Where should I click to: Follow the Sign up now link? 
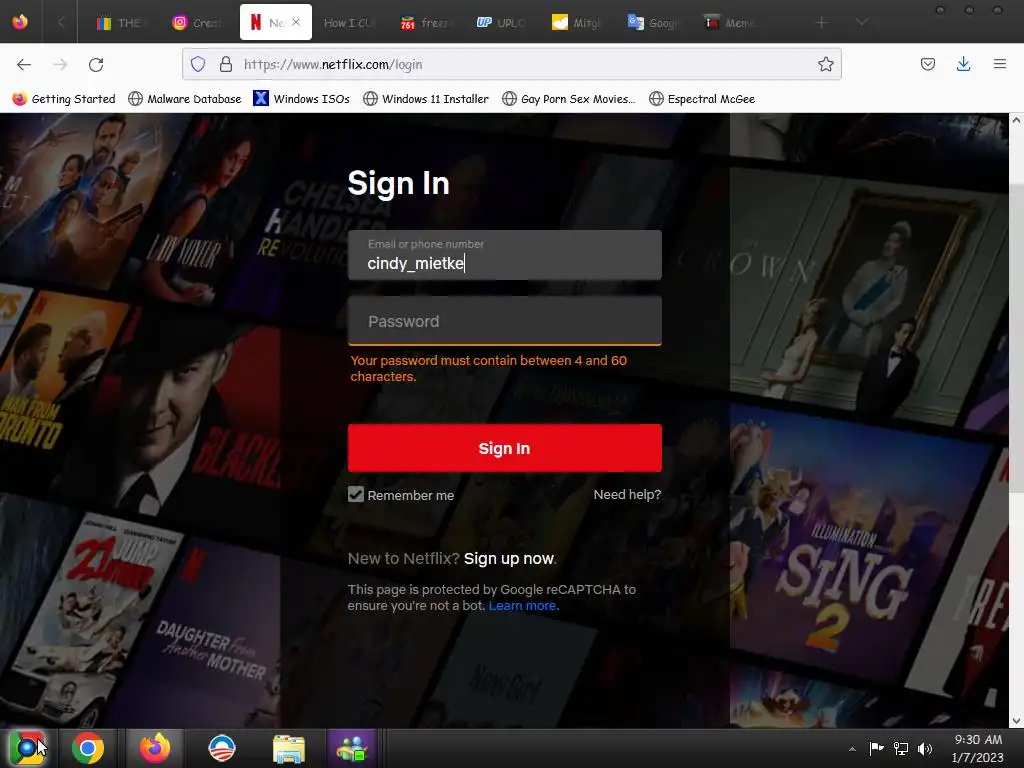click(x=509, y=558)
